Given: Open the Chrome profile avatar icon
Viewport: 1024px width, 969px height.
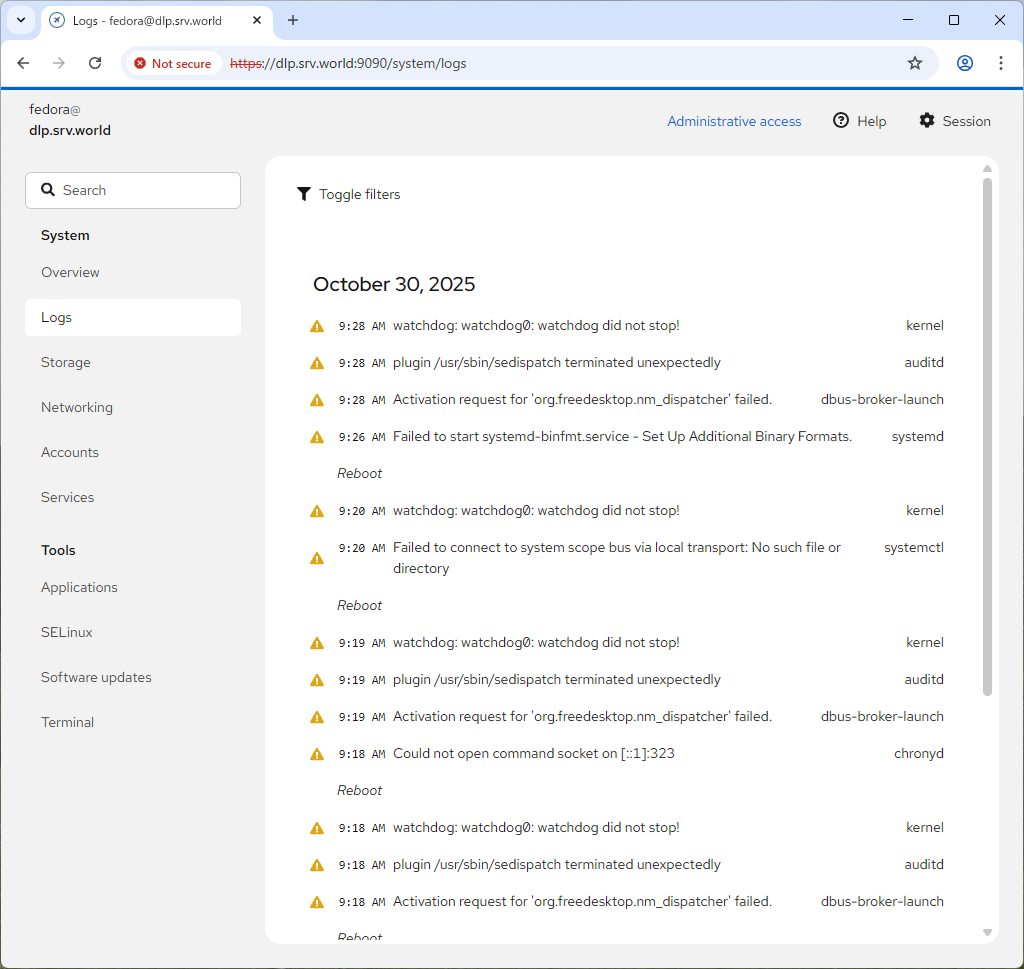Looking at the screenshot, I should [x=965, y=63].
